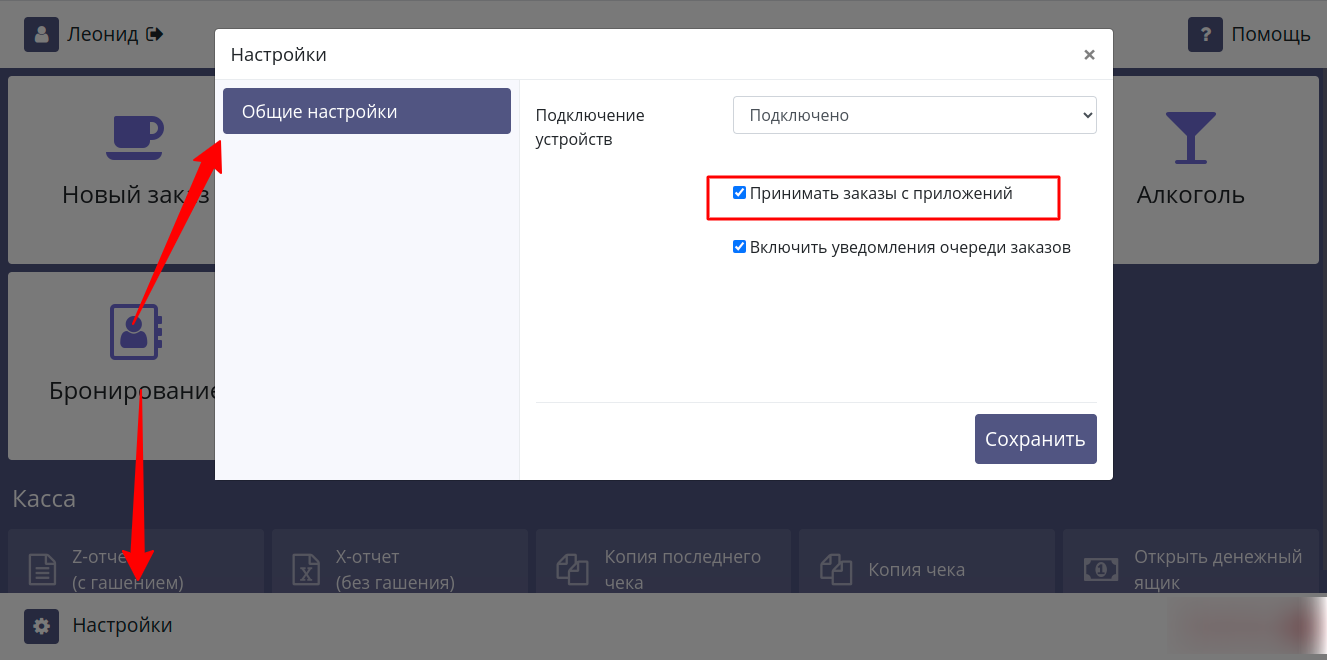This screenshot has width=1327, height=660.
Task: Disable Принимать заказы с приложений
Action: [740, 192]
